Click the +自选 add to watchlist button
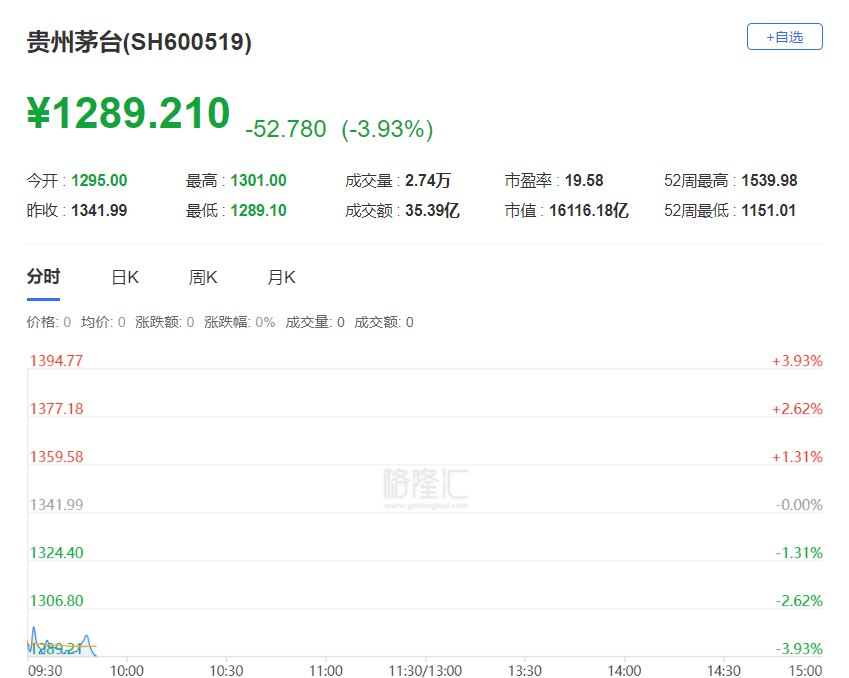This screenshot has width=849, height=678. (785, 37)
